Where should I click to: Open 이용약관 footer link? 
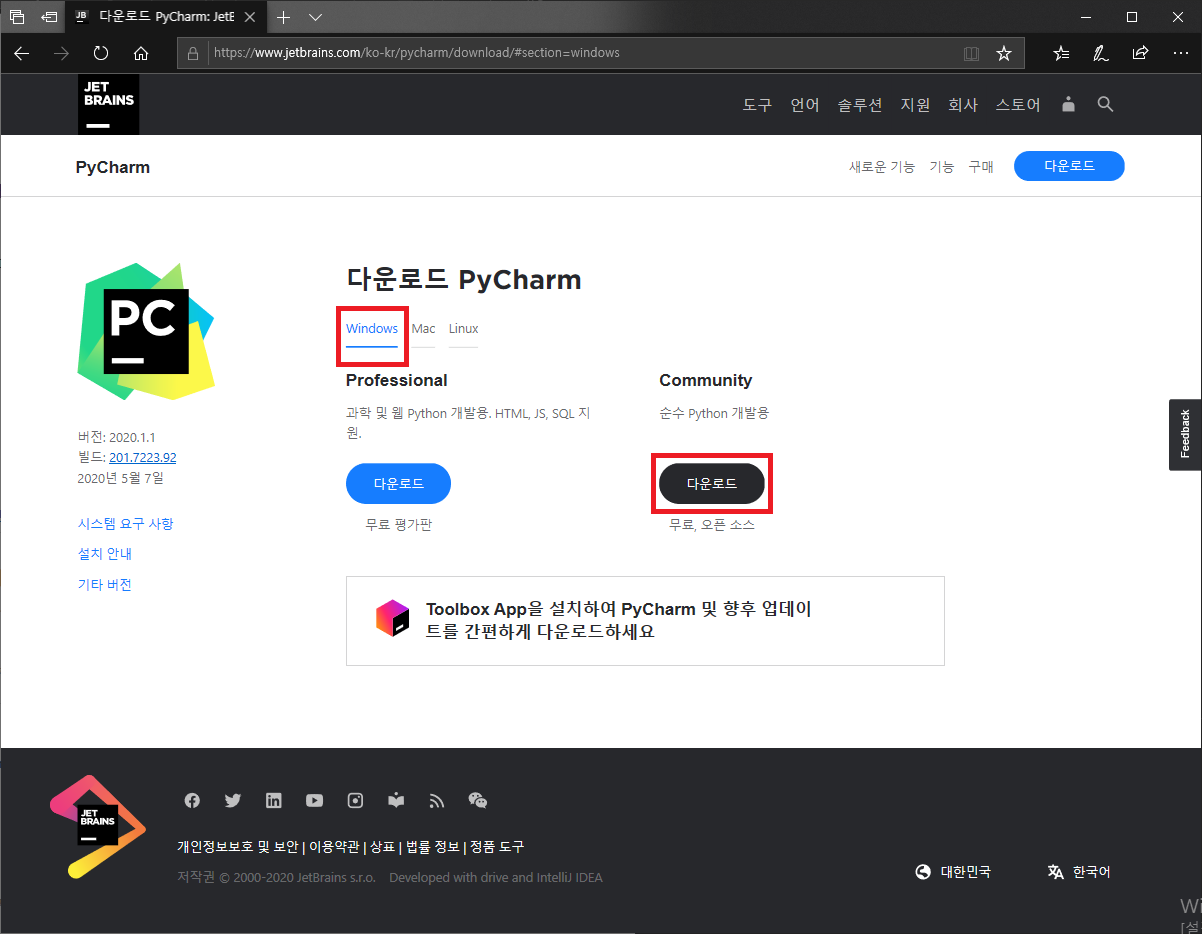334,847
